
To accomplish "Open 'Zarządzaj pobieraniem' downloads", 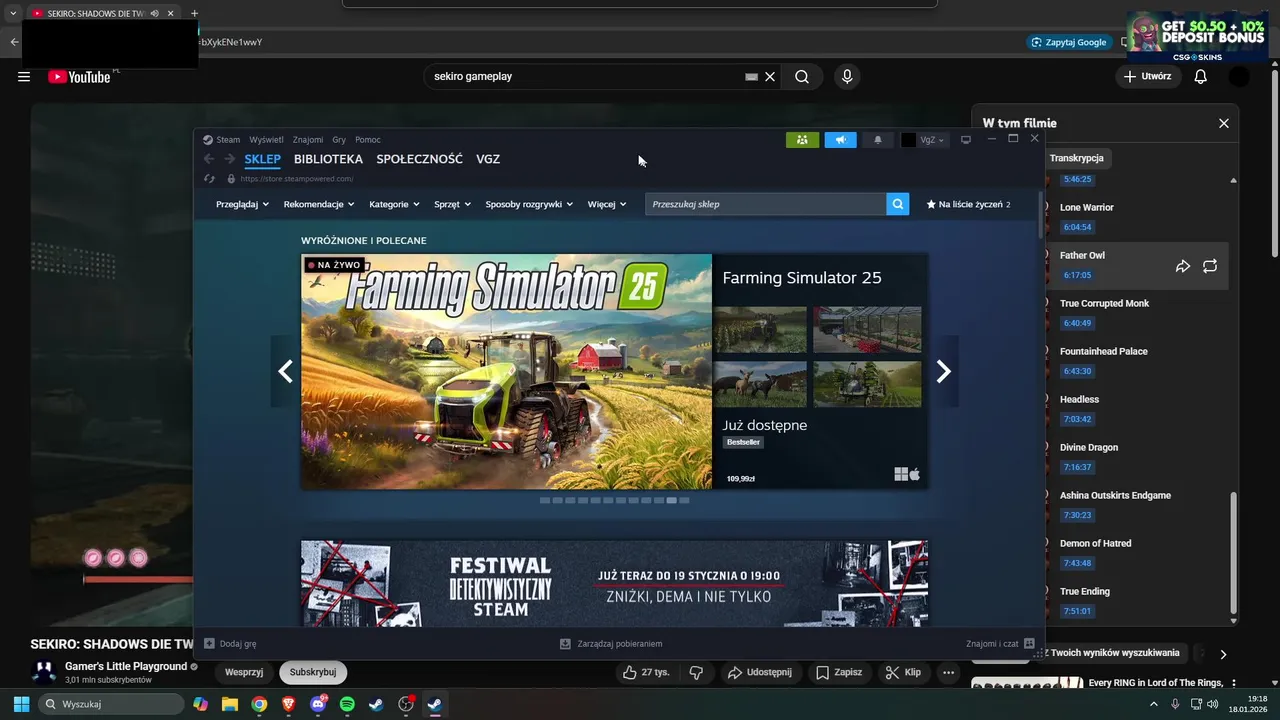I will (611, 644).
